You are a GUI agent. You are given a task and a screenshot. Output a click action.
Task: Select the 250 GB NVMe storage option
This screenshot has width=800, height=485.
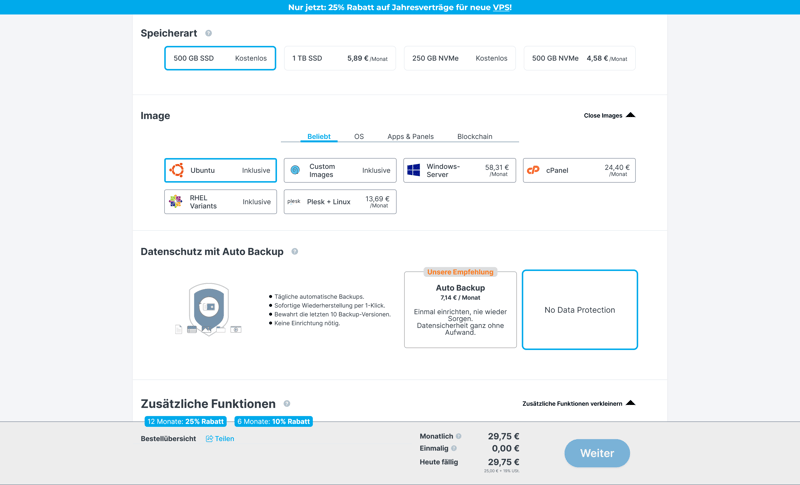point(460,58)
